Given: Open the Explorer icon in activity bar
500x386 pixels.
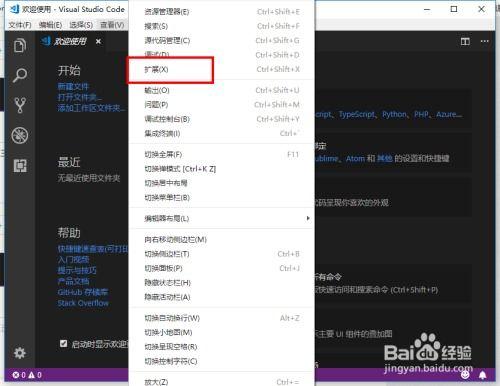Looking at the screenshot, I should [x=20, y=45].
